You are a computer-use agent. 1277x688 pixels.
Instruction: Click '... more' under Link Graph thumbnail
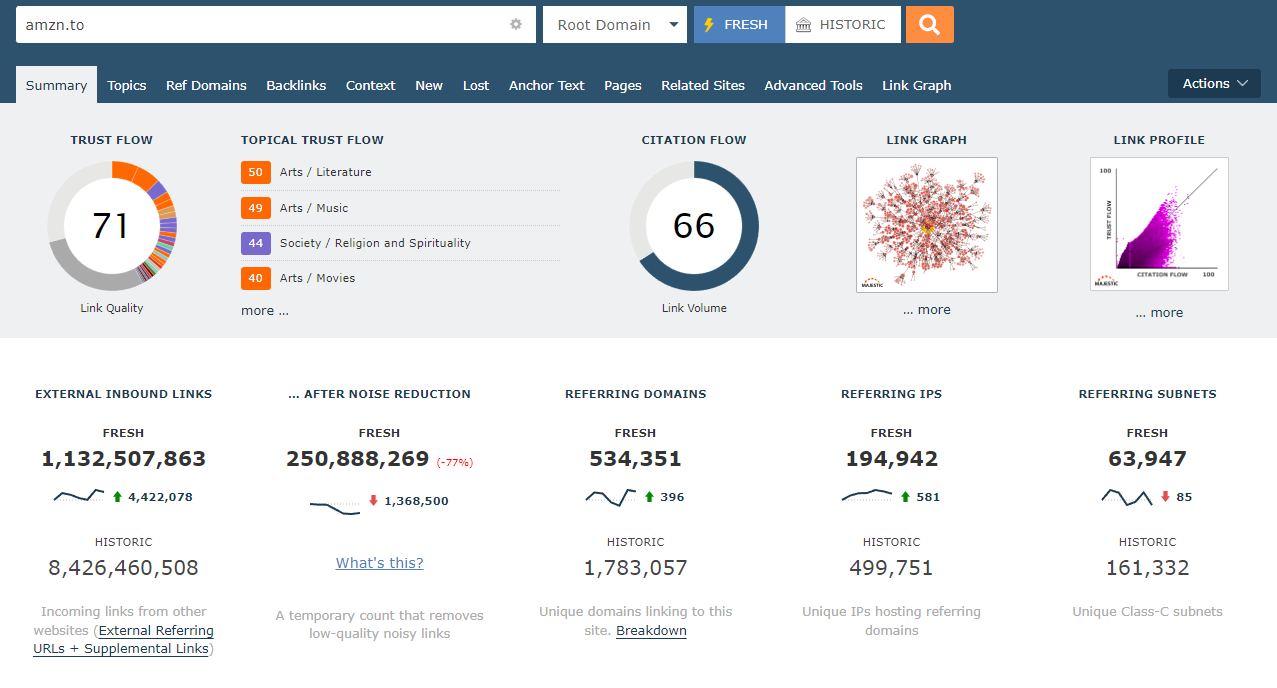(927, 310)
